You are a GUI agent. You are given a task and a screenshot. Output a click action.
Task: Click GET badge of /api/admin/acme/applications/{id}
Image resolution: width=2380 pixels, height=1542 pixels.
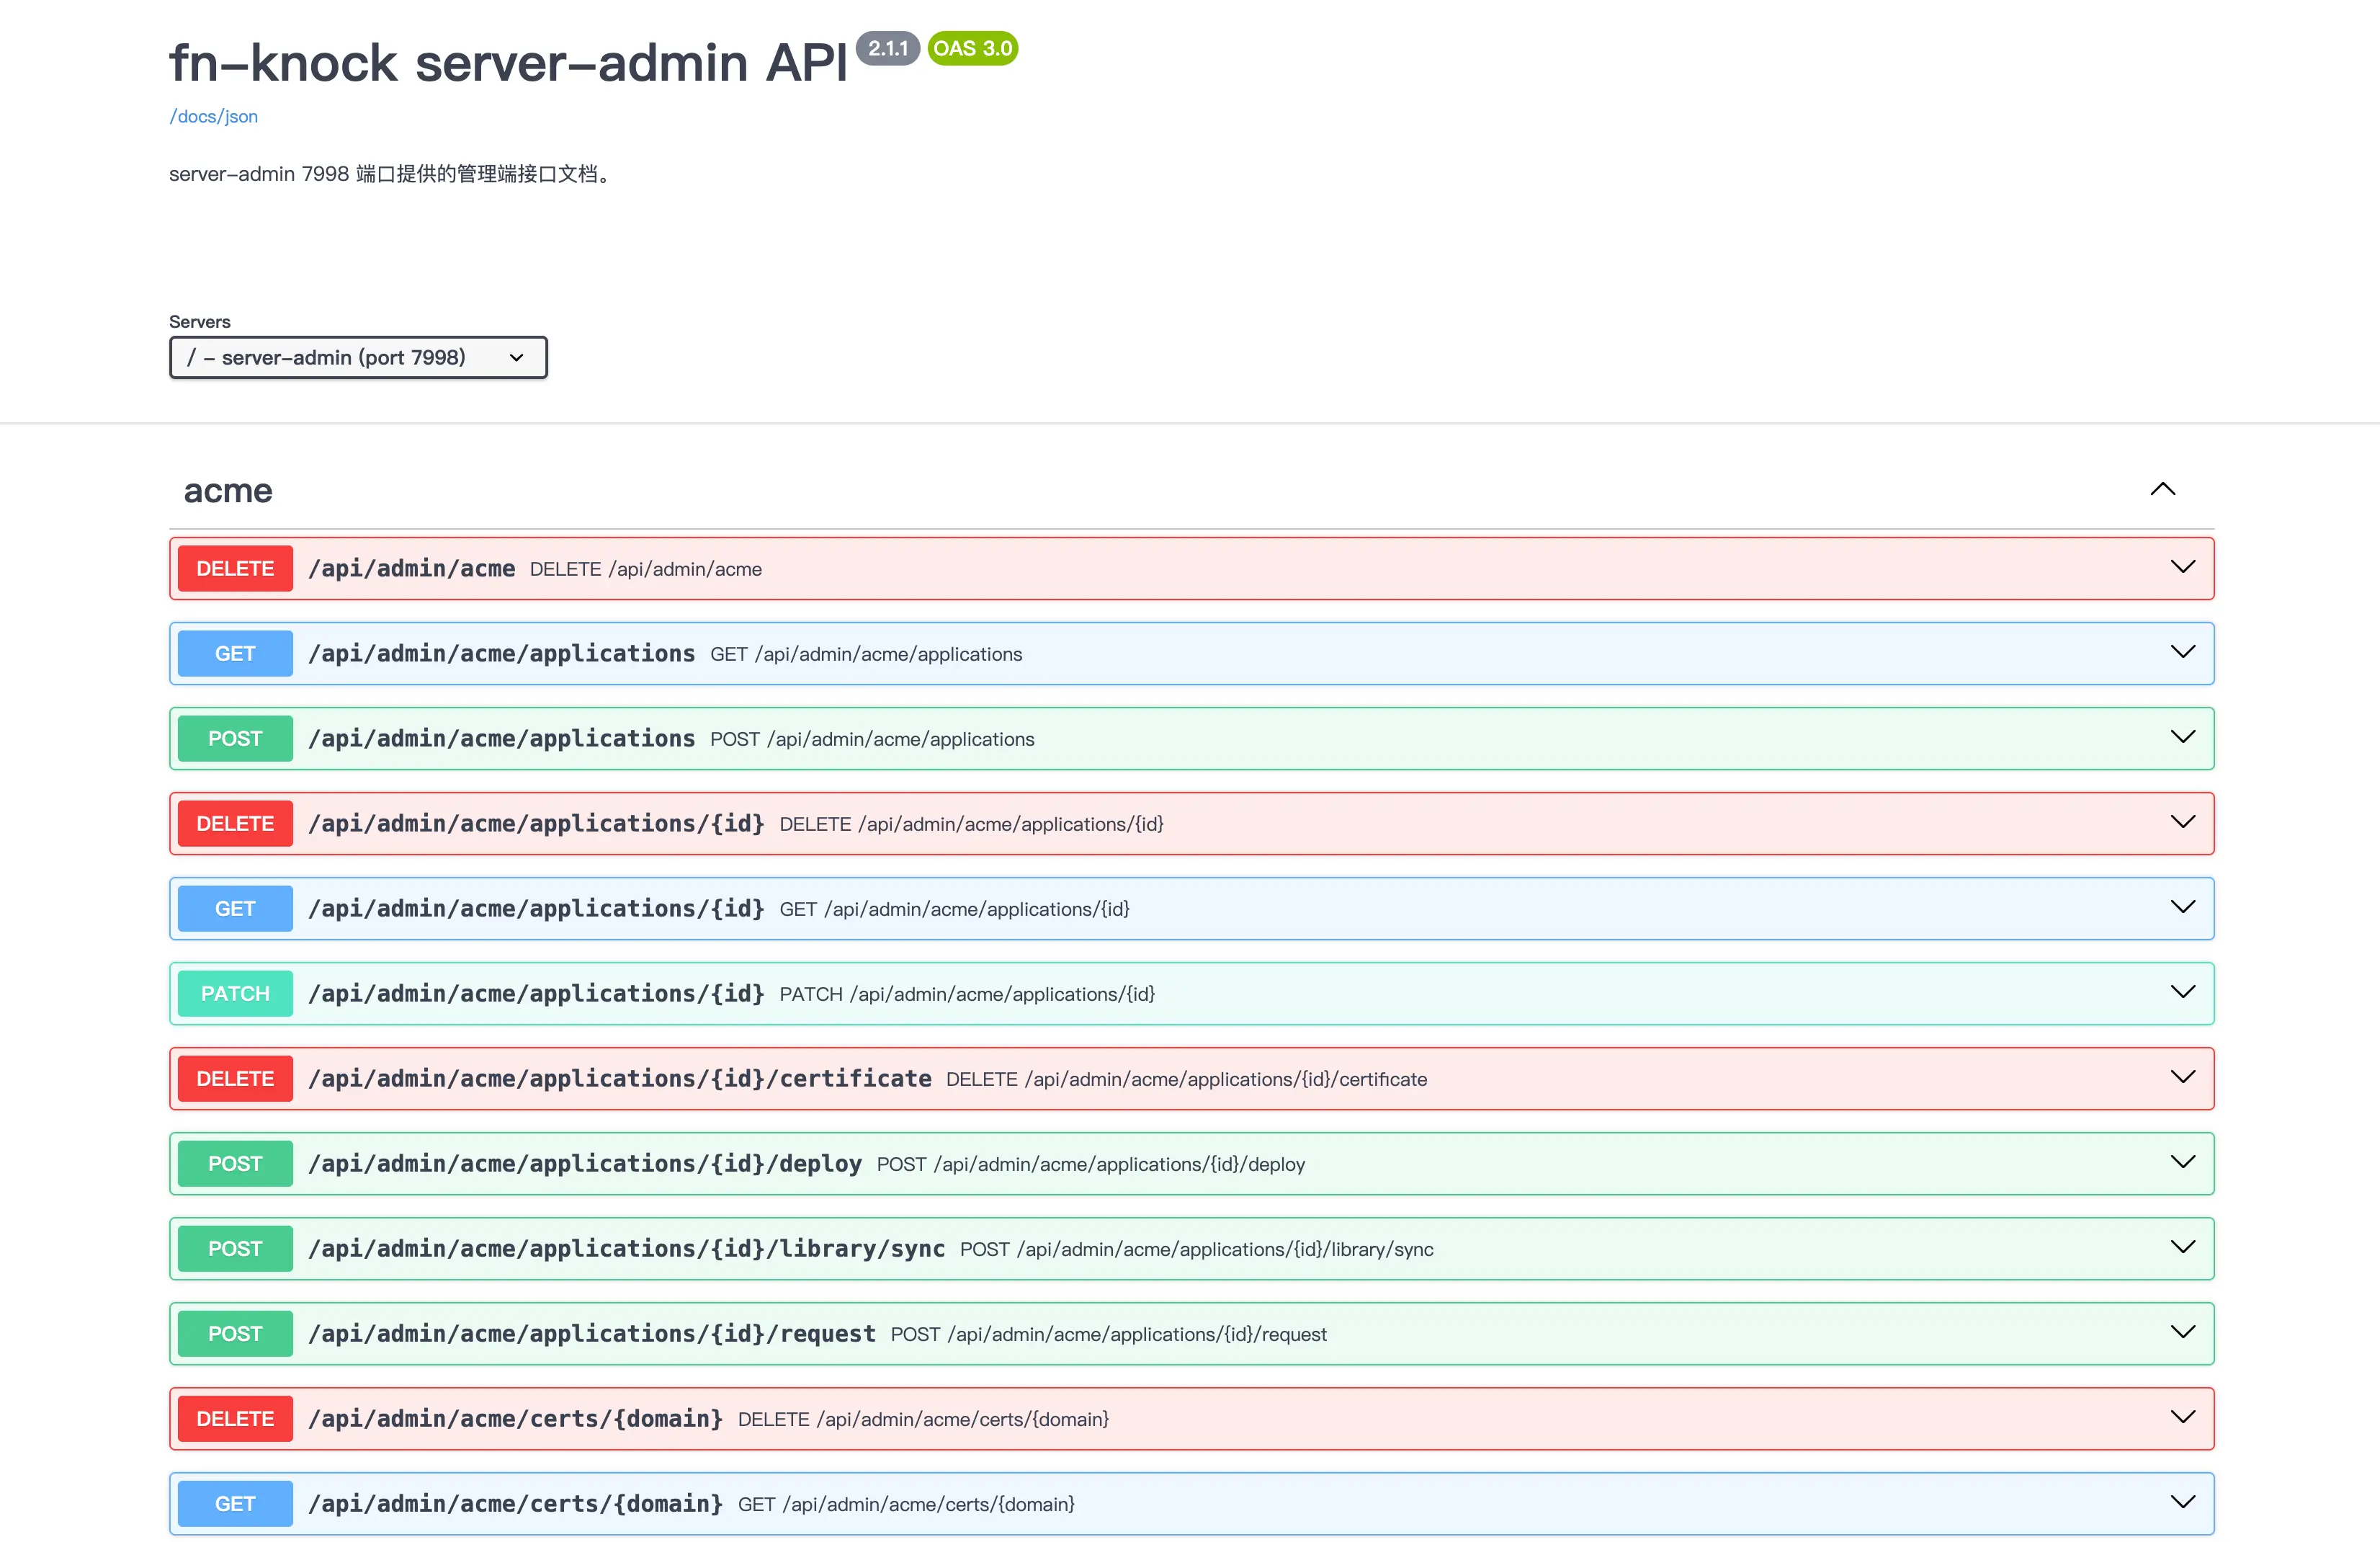click(235, 908)
